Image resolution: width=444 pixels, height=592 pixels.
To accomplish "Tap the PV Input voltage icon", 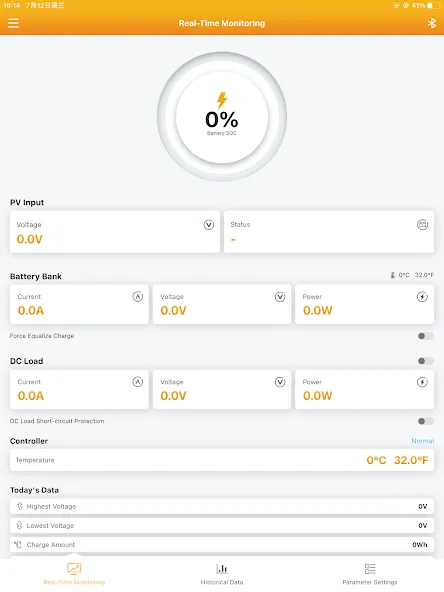I will [209, 225].
